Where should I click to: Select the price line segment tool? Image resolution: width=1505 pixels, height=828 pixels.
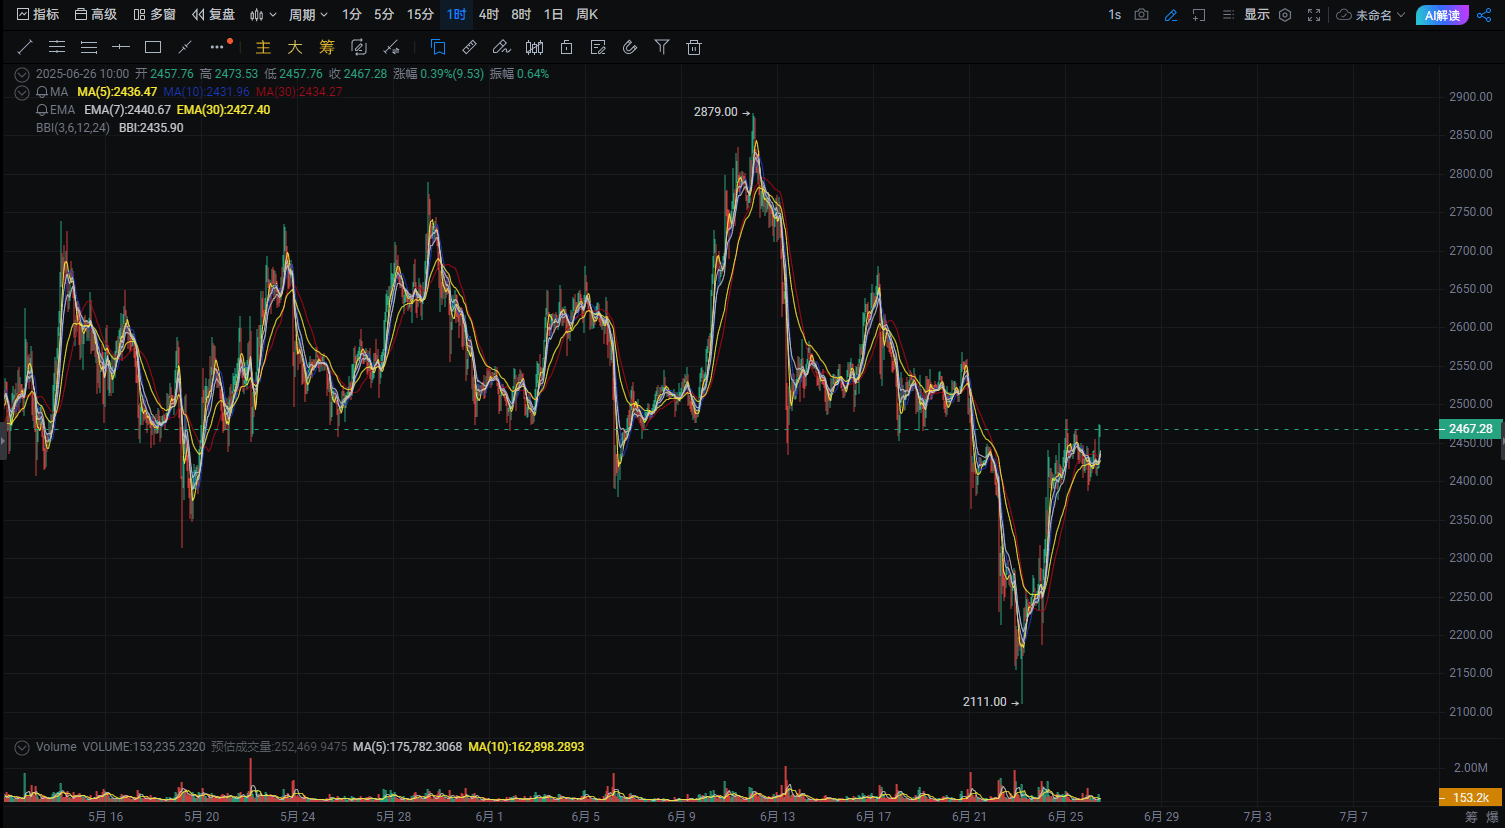(185, 47)
